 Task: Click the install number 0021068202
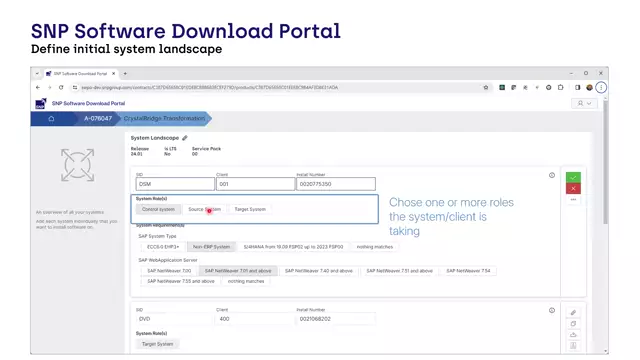pos(315,319)
